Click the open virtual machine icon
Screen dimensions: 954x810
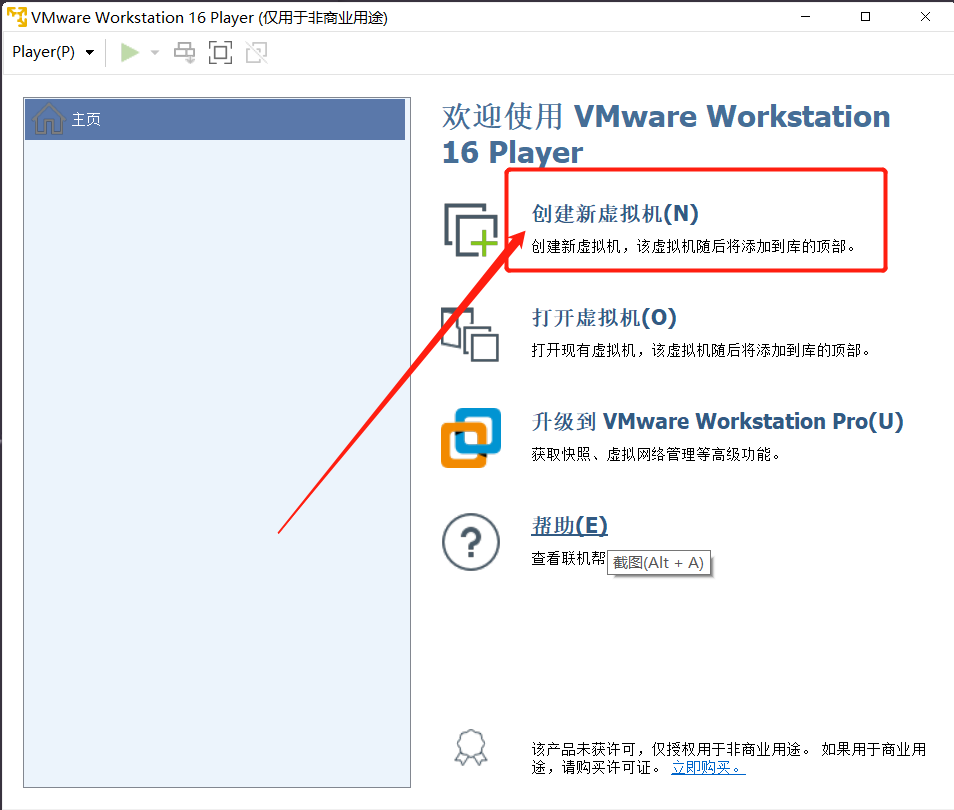[470, 334]
